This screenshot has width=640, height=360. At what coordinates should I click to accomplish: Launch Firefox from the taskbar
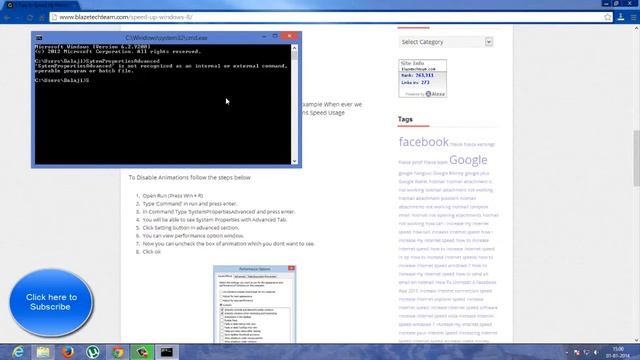[x=68, y=352]
